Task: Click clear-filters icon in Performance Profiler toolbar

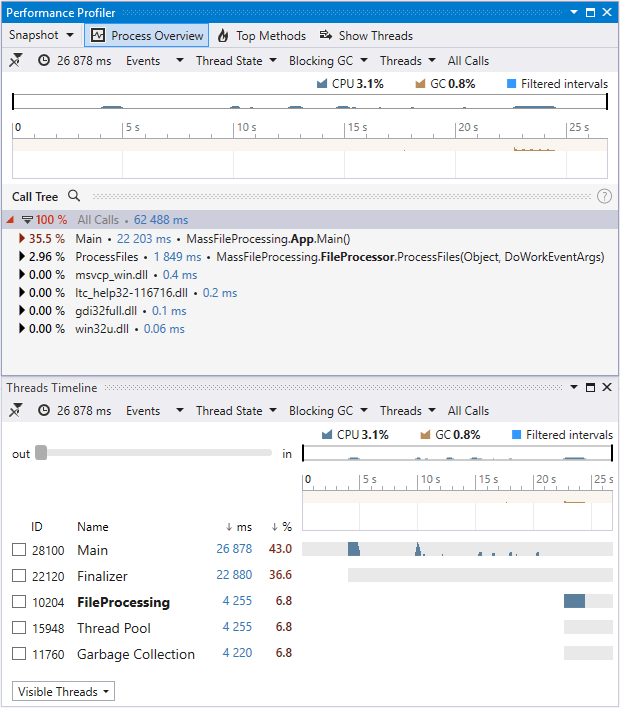Action: 17,61
